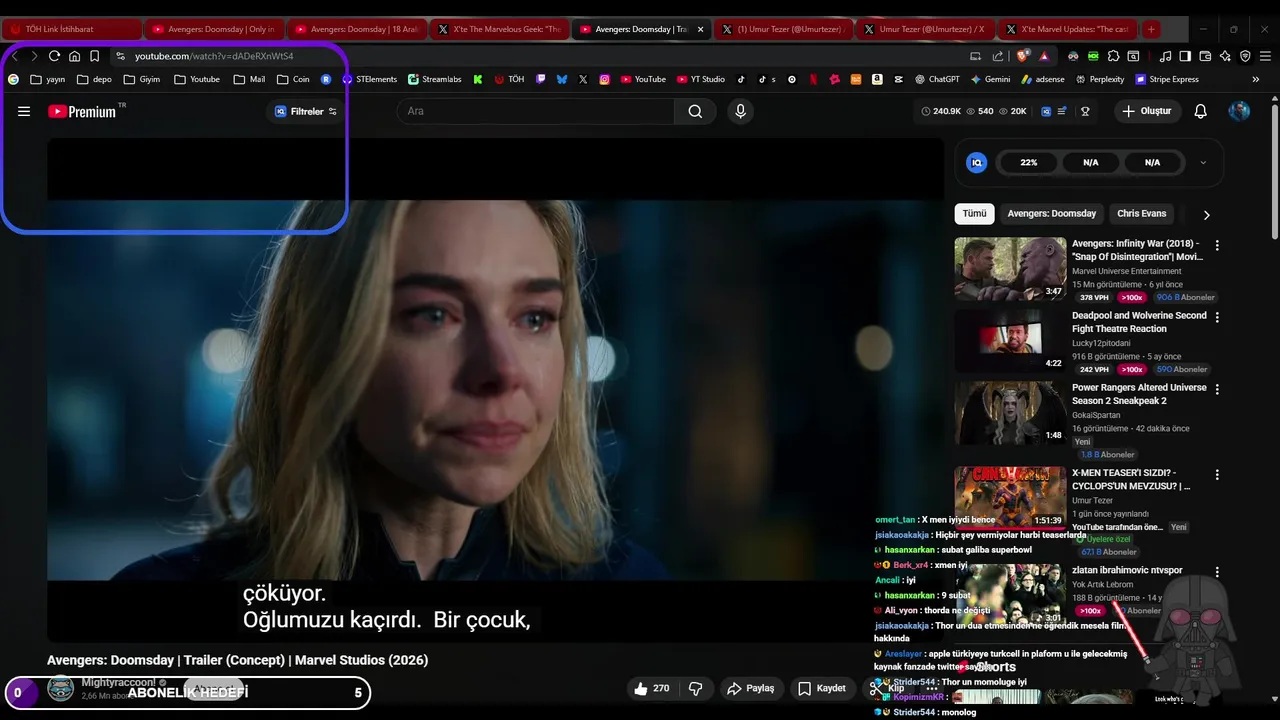Viewport: 1280px width, 720px height.
Task: Switch to the '(1) Umur Tezer' tab
Action: (x=784, y=29)
